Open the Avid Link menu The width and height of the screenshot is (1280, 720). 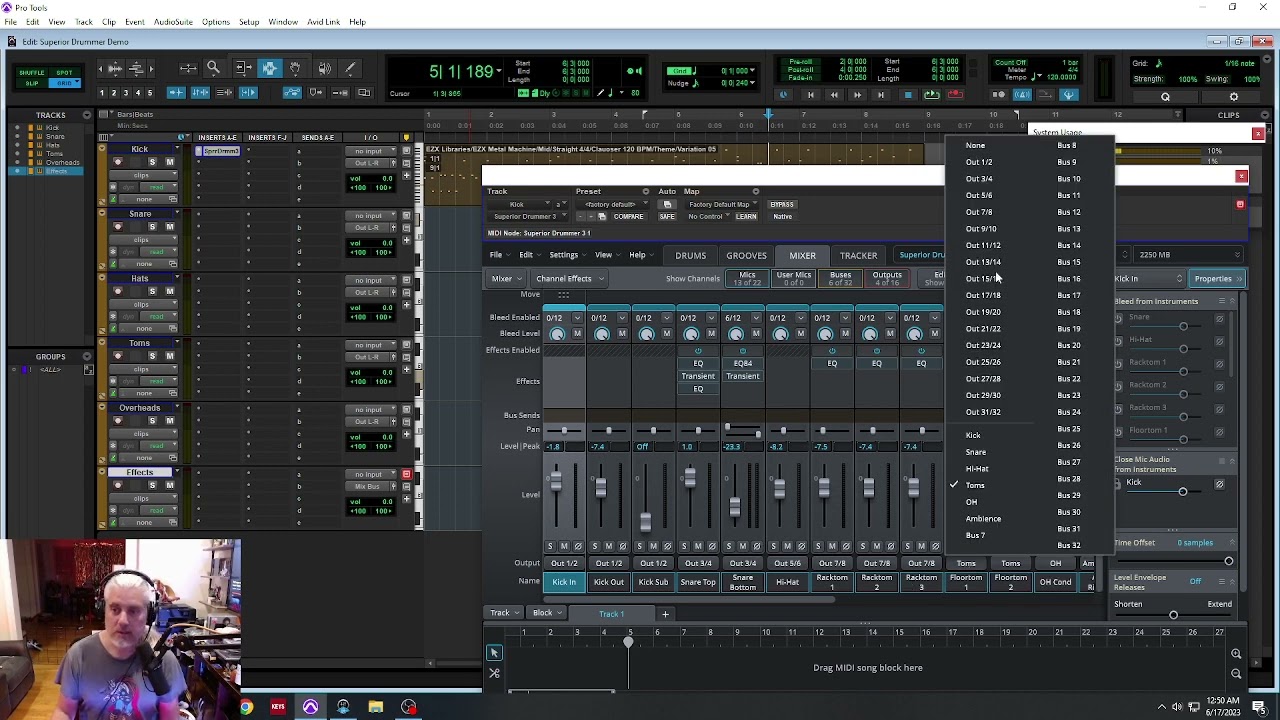pyautogui.click(x=323, y=22)
